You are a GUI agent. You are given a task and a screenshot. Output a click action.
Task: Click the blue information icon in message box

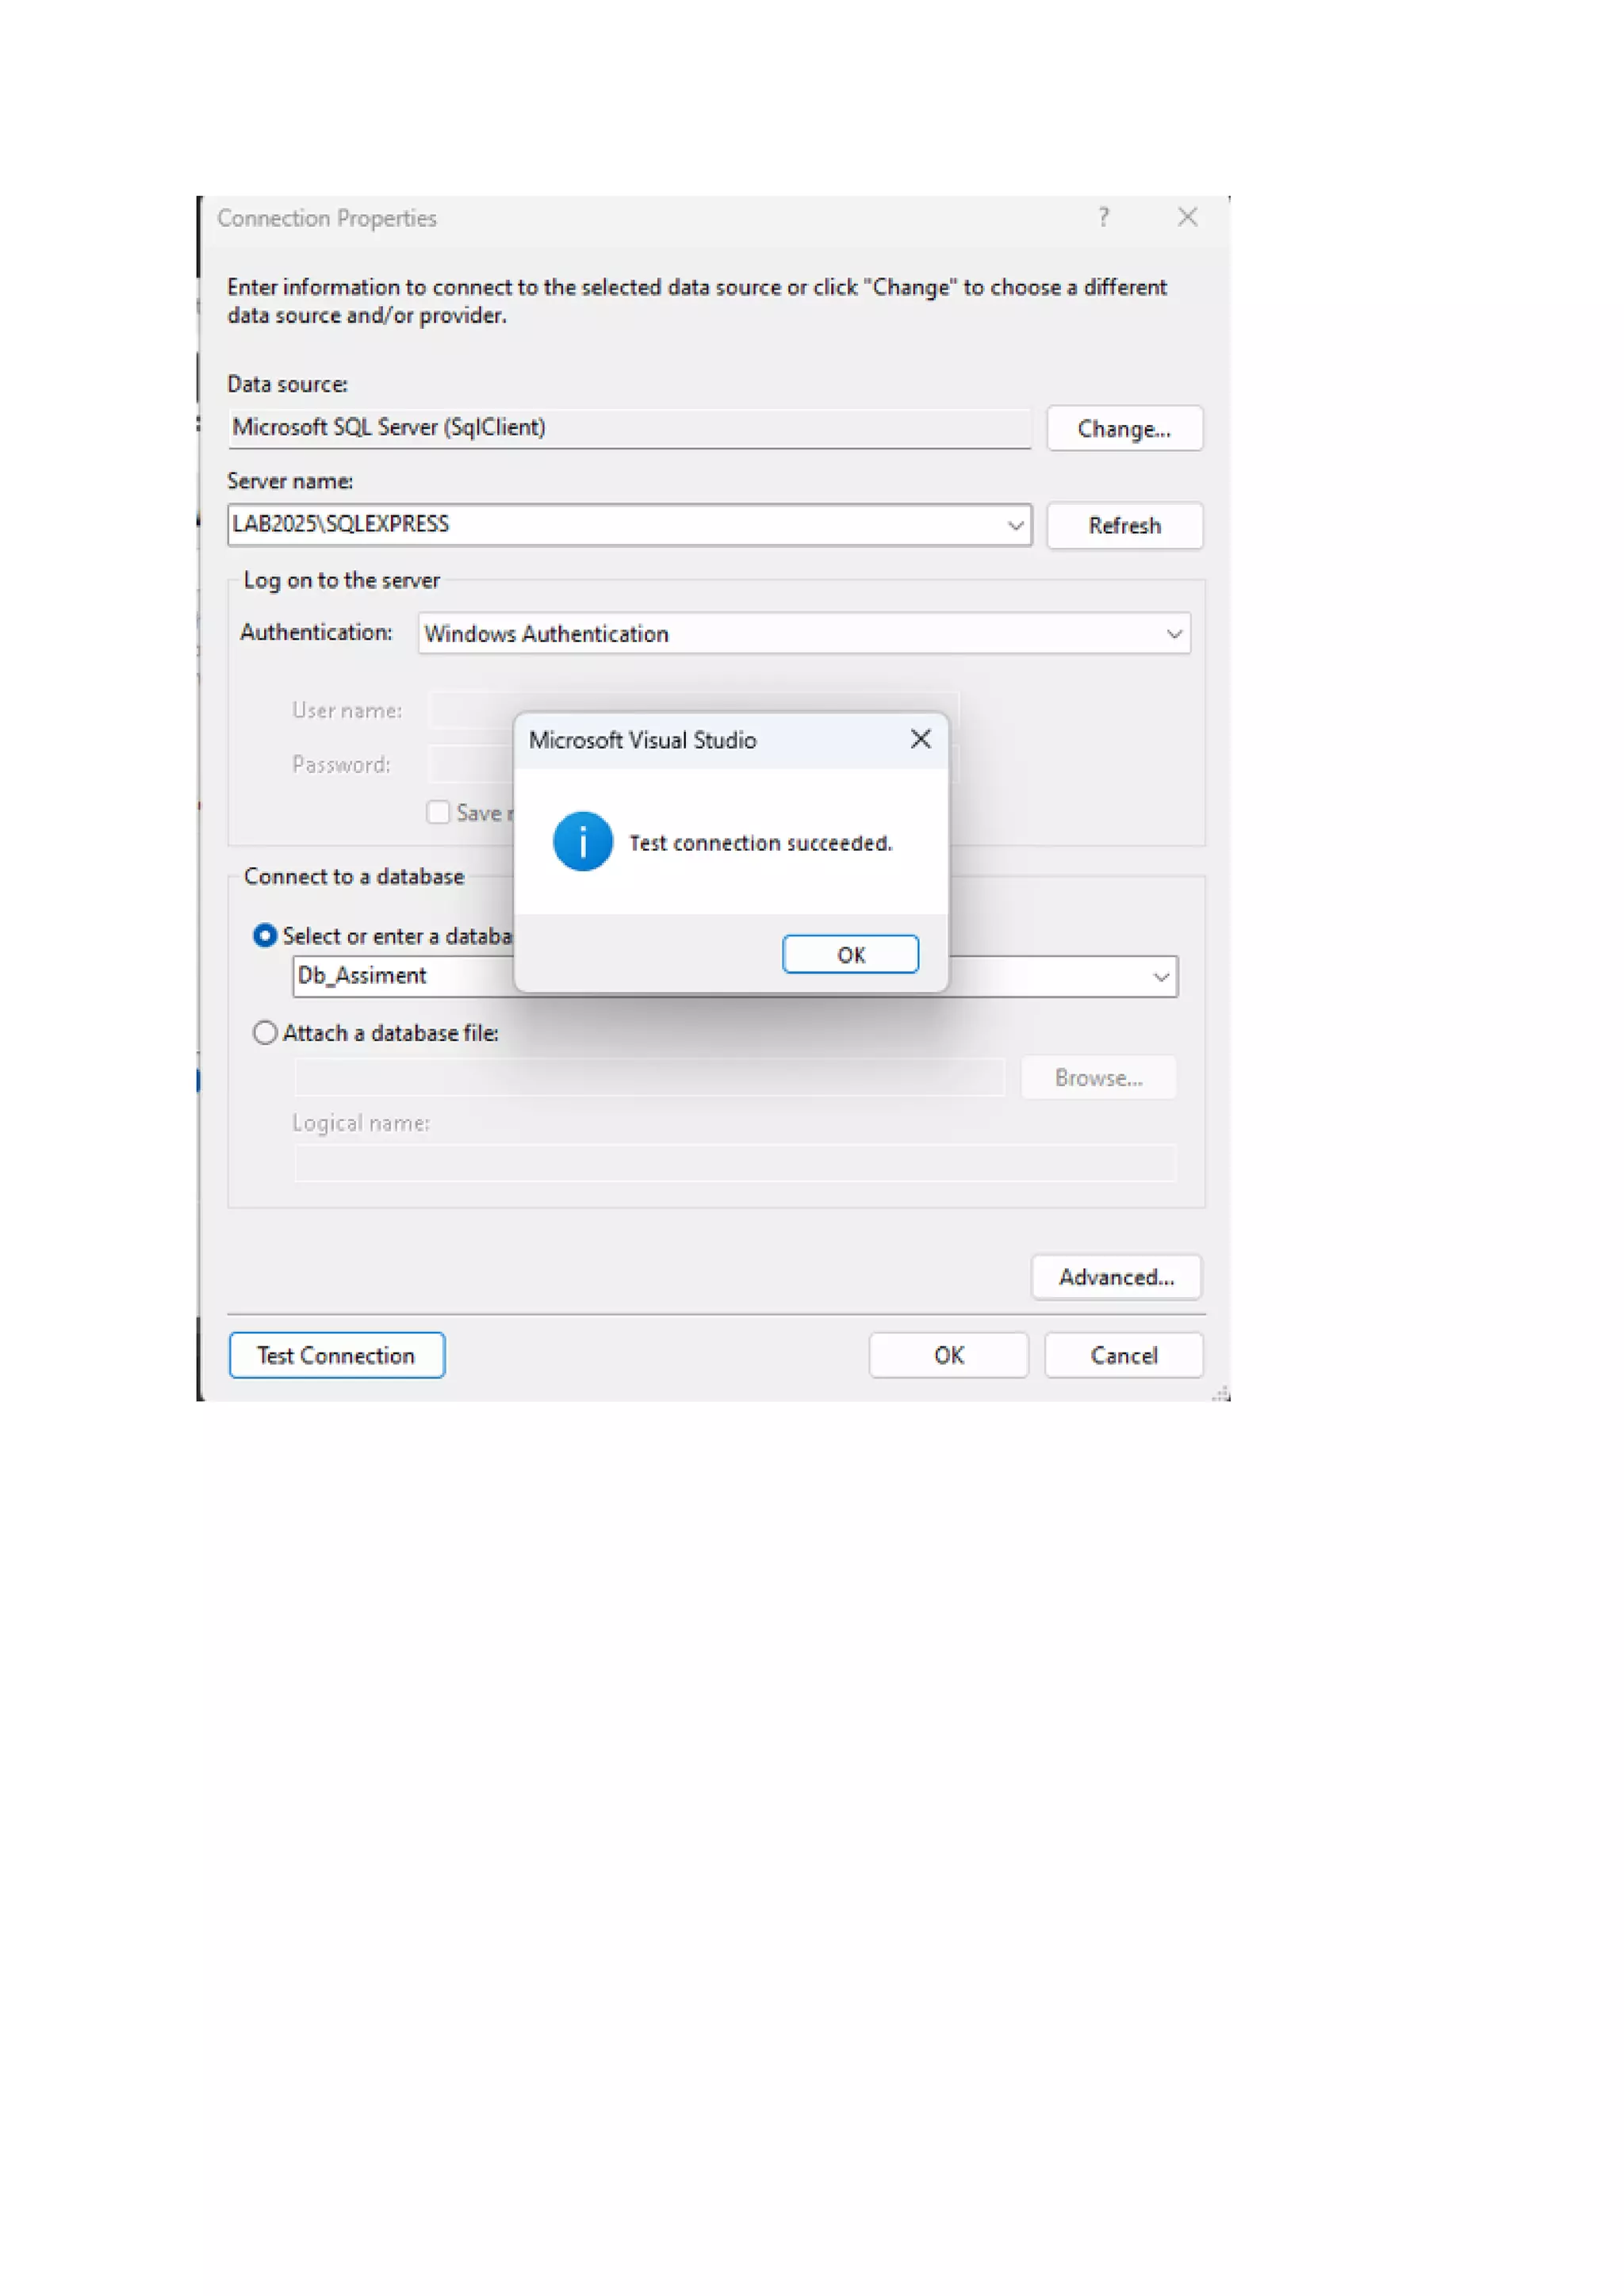tap(582, 841)
